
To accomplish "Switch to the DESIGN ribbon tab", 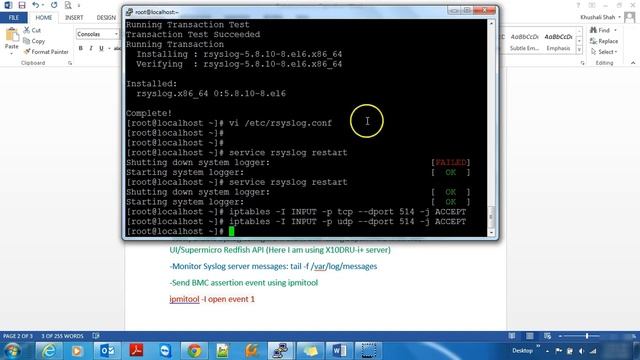I will tap(106, 18).
